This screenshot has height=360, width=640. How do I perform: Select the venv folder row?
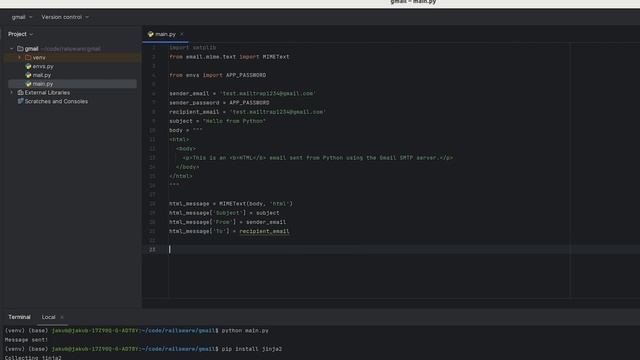tap(73, 58)
